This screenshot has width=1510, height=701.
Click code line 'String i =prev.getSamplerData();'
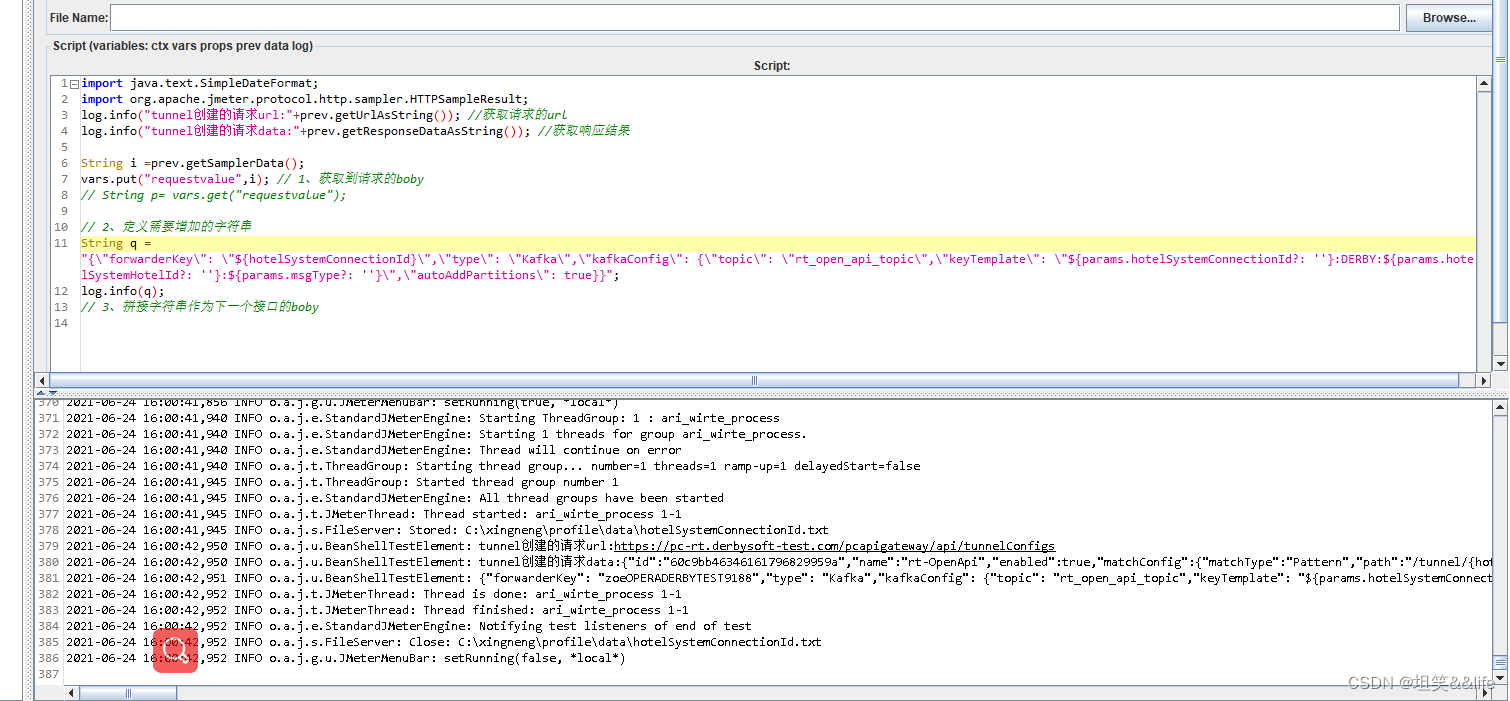(x=192, y=163)
